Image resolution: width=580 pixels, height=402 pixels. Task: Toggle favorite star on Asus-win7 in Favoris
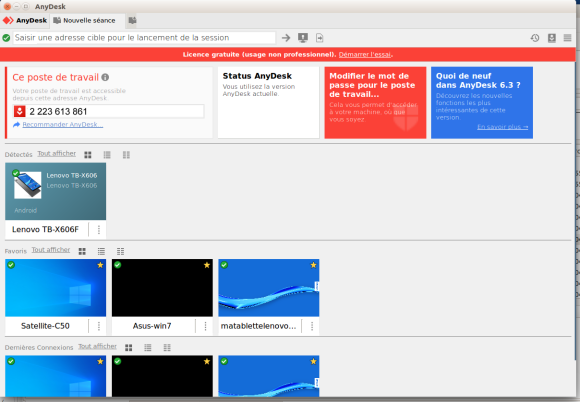(207, 265)
